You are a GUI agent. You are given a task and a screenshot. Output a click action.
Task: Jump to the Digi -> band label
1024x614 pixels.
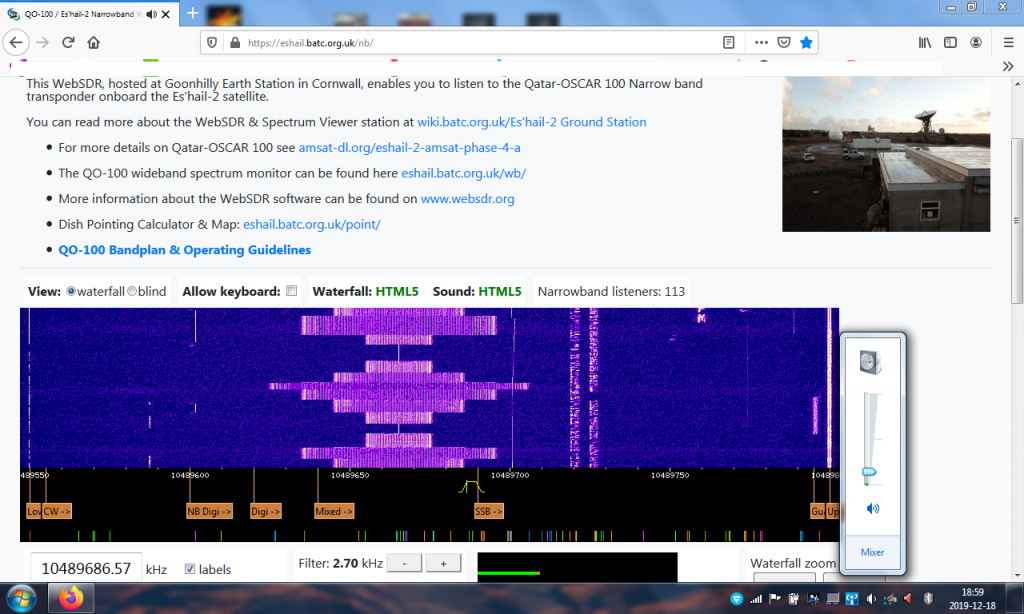tap(266, 511)
